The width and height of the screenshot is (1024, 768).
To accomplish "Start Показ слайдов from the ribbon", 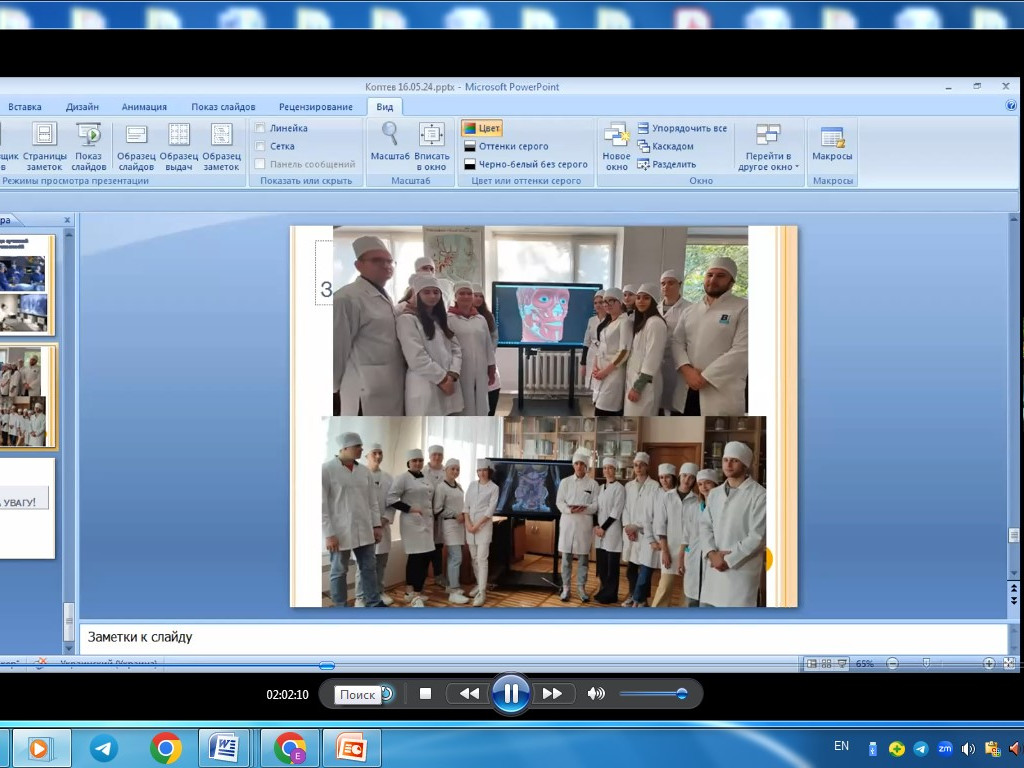I will pos(89,147).
